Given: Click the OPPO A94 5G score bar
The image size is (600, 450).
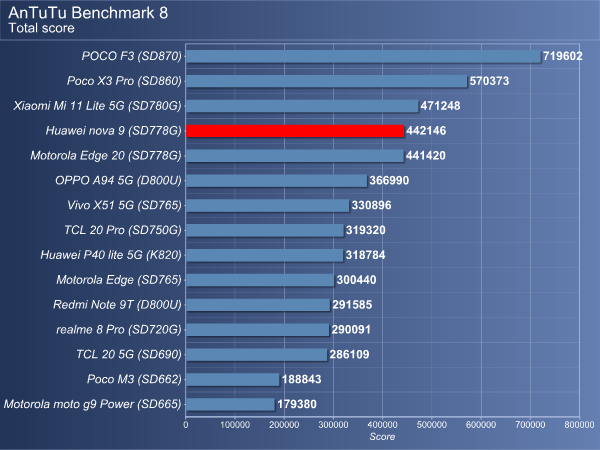Looking at the screenshot, I should click(x=277, y=181).
